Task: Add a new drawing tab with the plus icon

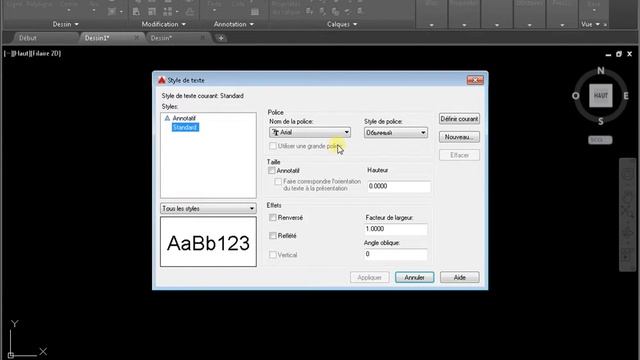Action: point(221,38)
